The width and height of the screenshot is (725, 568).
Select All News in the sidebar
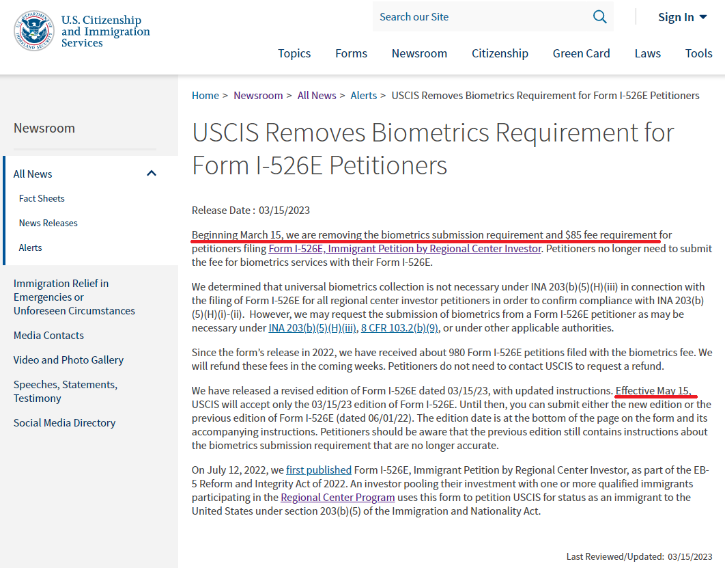[x=33, y=174]
